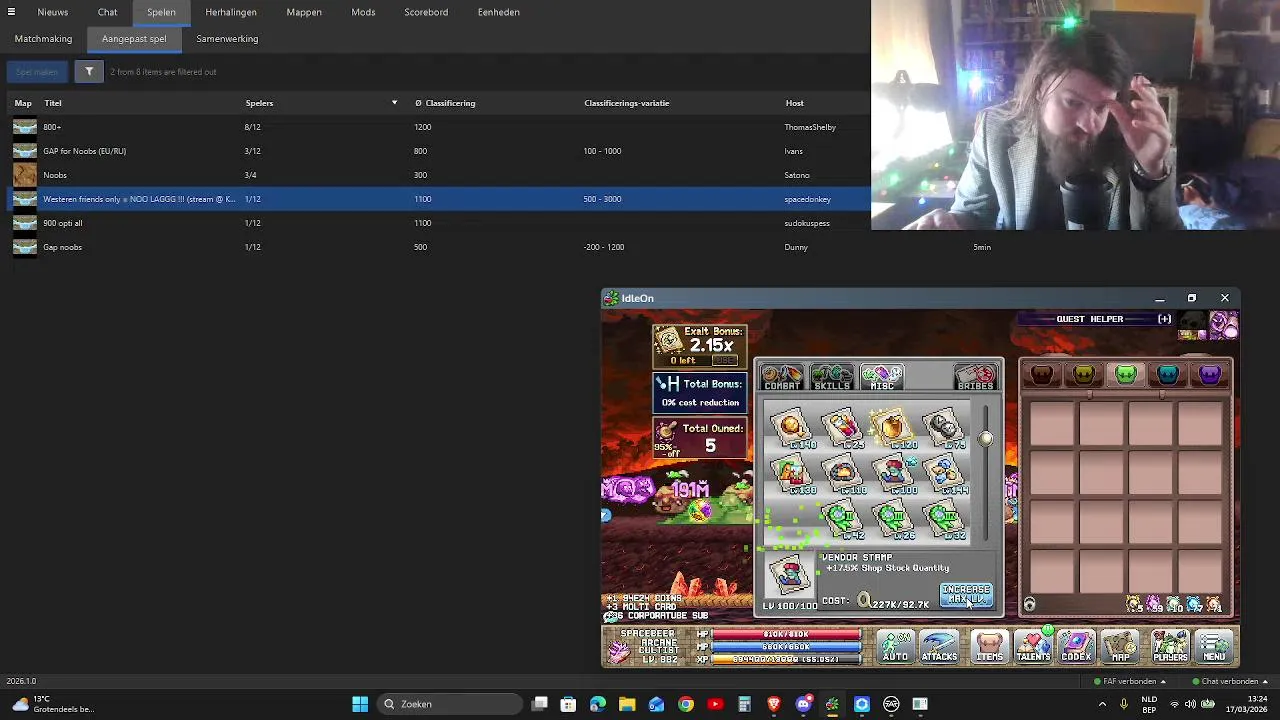
Task: Open the Combat stamps tab
Action: 782,377
